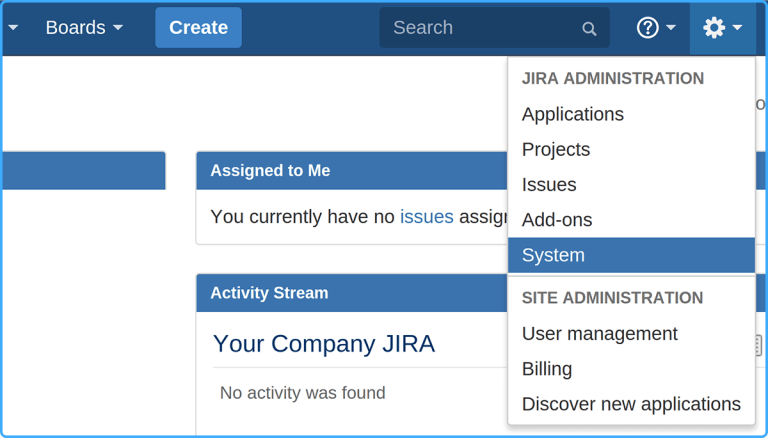Click the magnifier search icon
This screenshot has width=768, height=438.
pyautogui.click(x=589, y=29)
